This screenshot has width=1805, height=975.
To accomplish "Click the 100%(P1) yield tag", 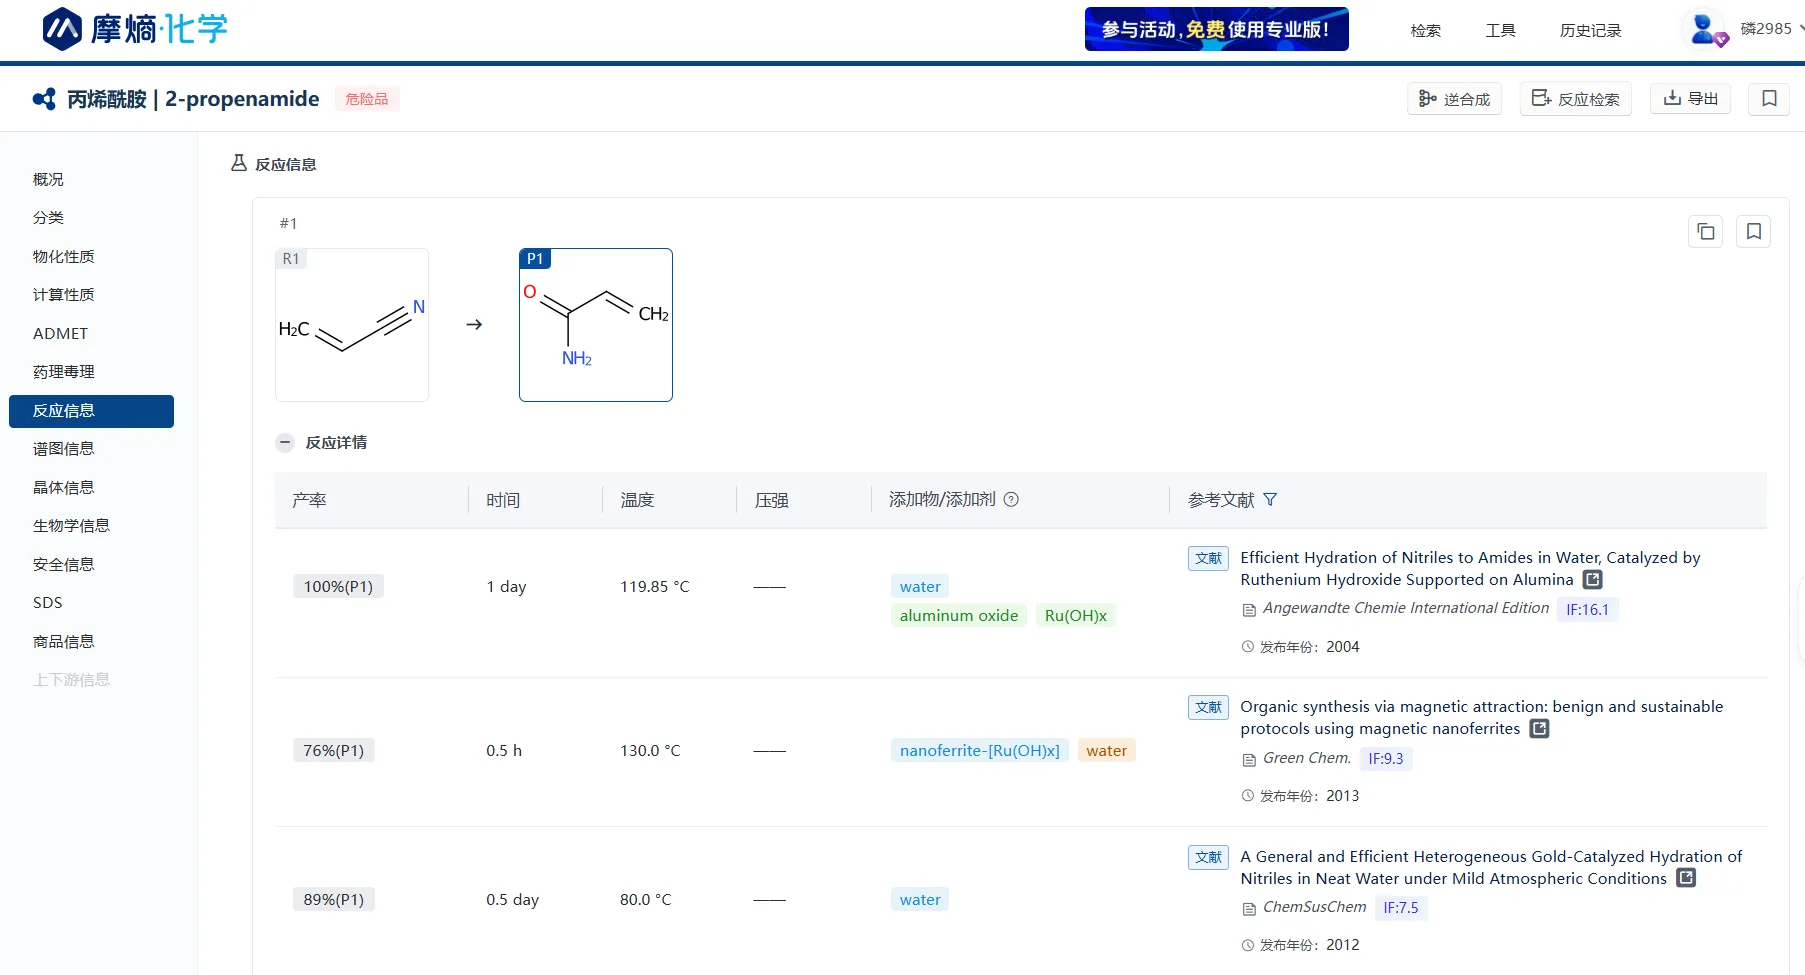I will [x=338, y=586].
